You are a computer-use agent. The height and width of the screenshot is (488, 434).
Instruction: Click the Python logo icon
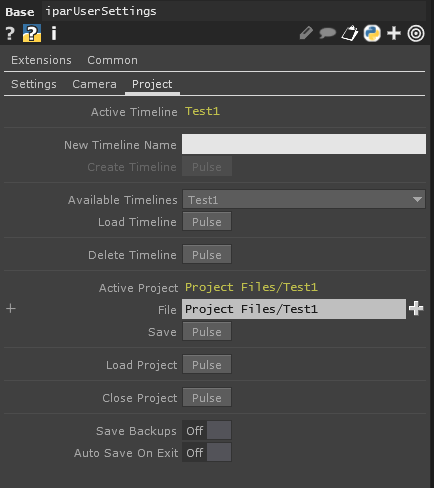(372, 33)
